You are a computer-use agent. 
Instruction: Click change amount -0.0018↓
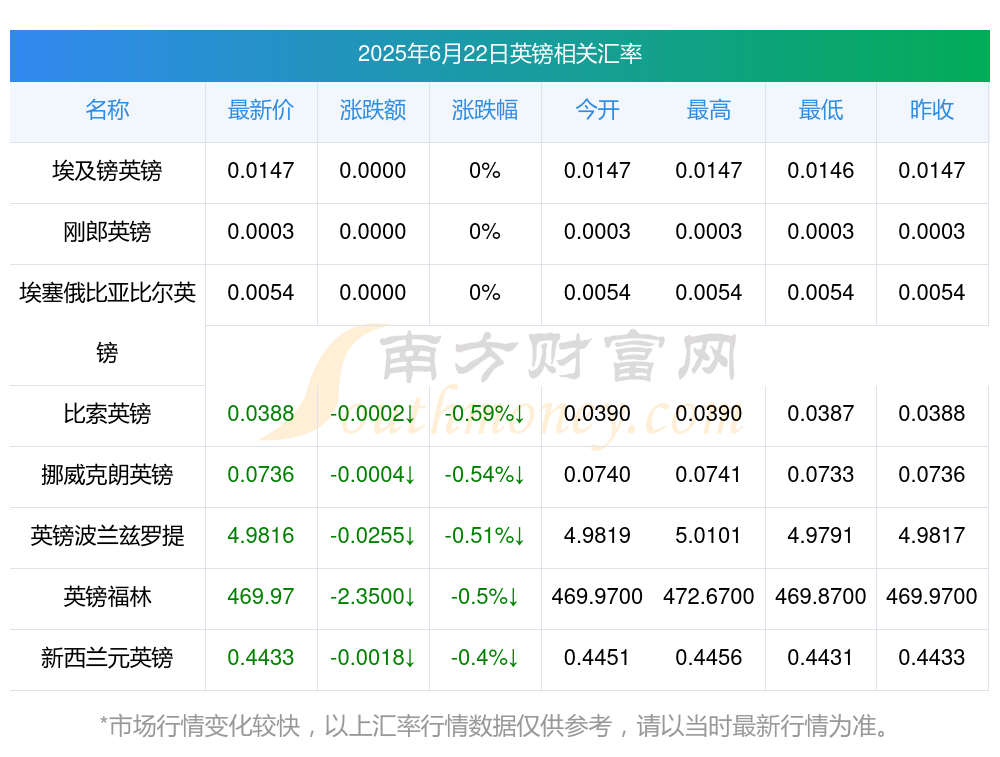coord(372,658)
